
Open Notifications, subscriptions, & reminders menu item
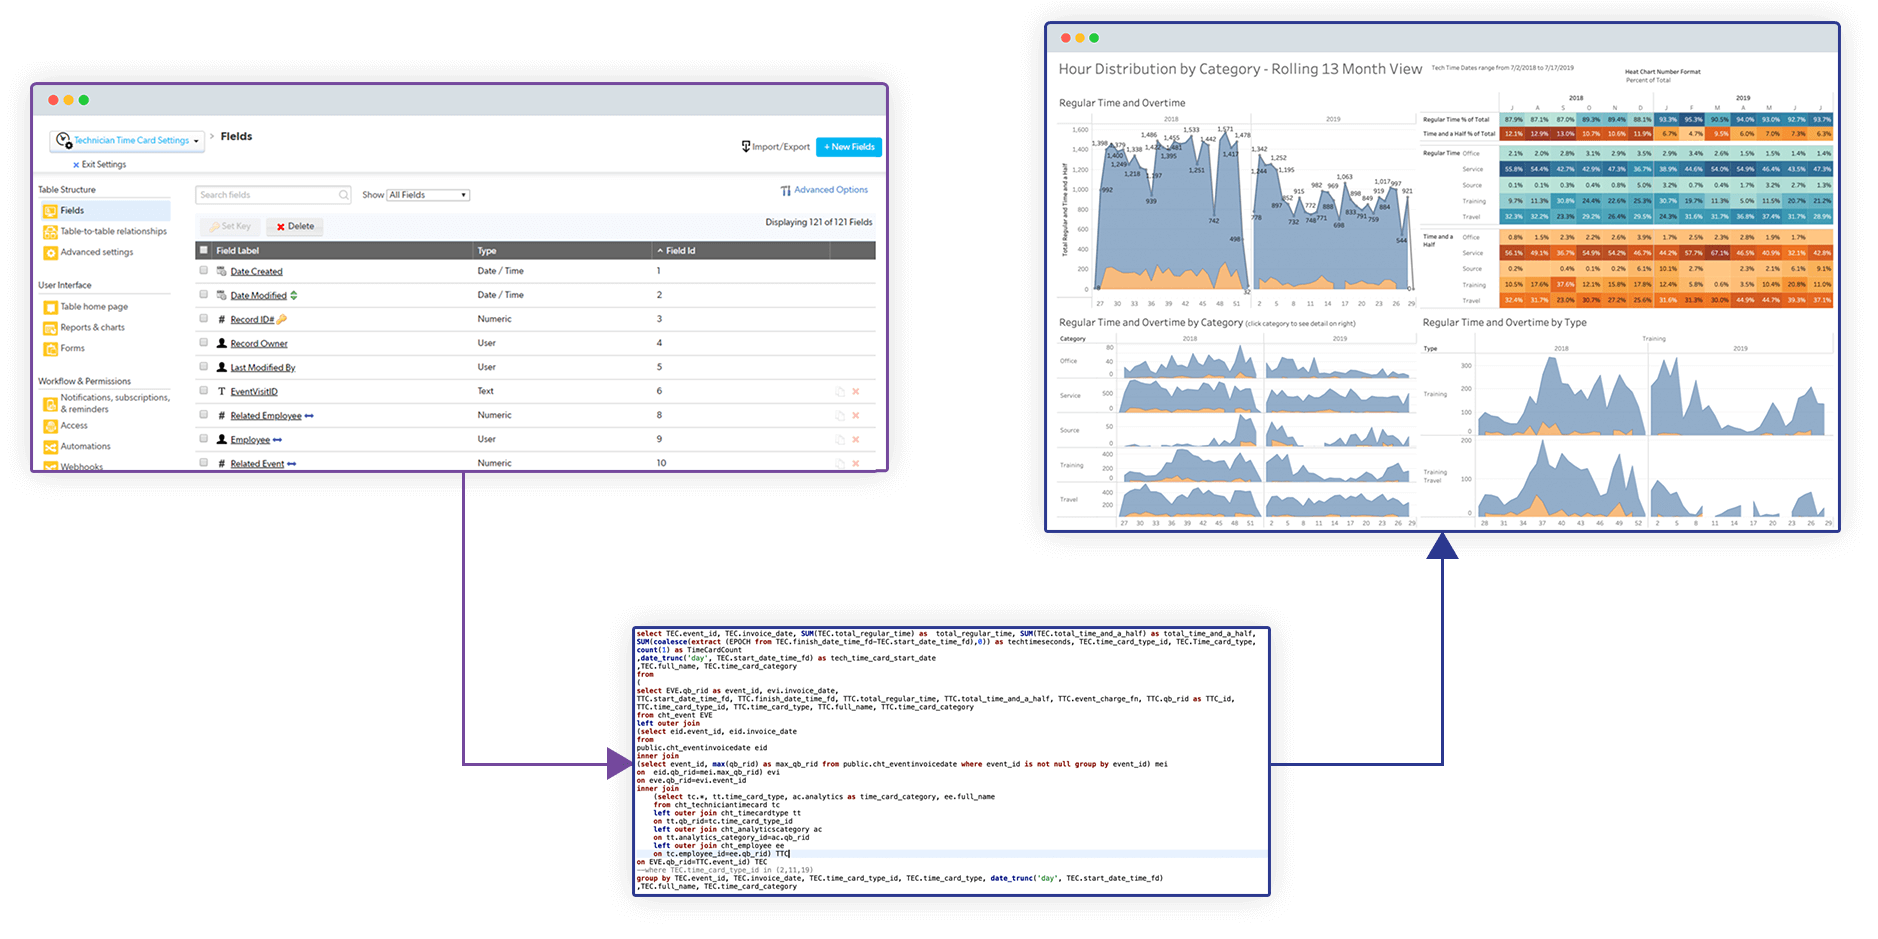[114, 403]
